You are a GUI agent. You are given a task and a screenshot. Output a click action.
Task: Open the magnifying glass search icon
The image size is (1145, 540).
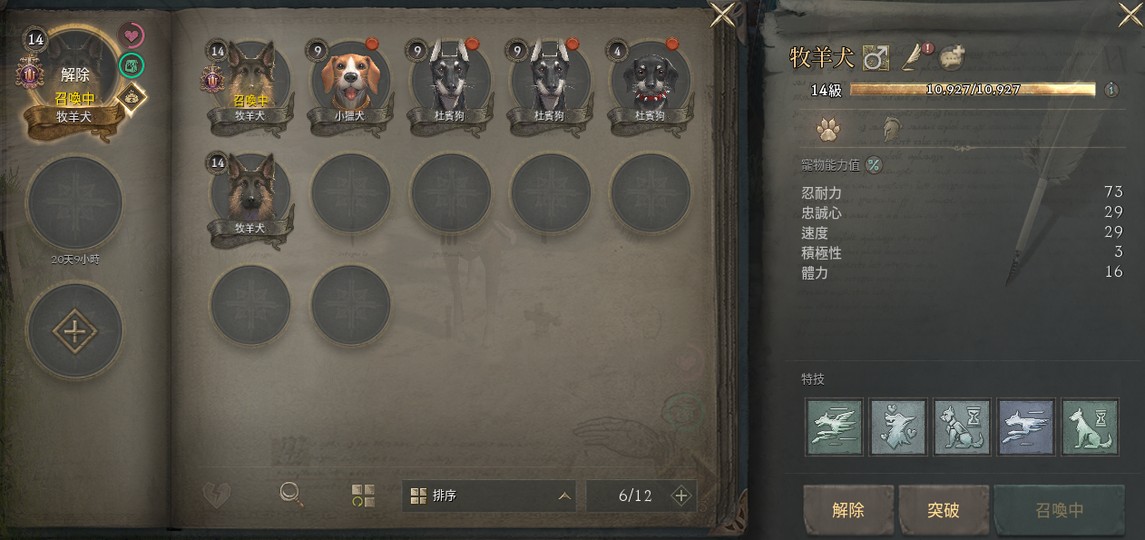coord(291,495)
